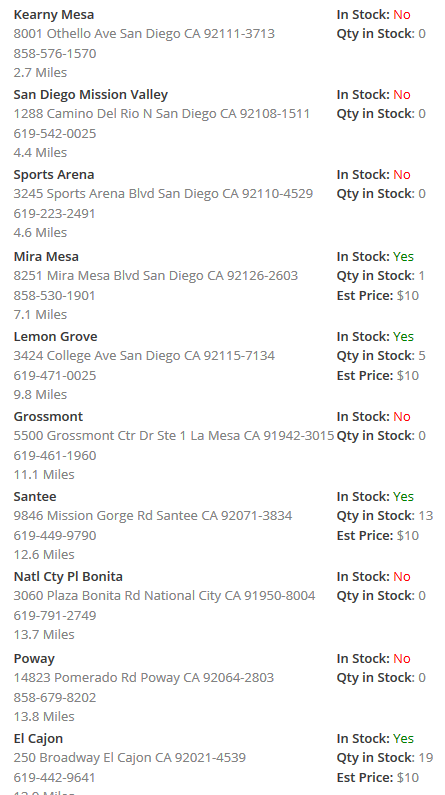Click the Natl Cty Pl Bonita store name

pyautogui.click(x=68, y=576)
